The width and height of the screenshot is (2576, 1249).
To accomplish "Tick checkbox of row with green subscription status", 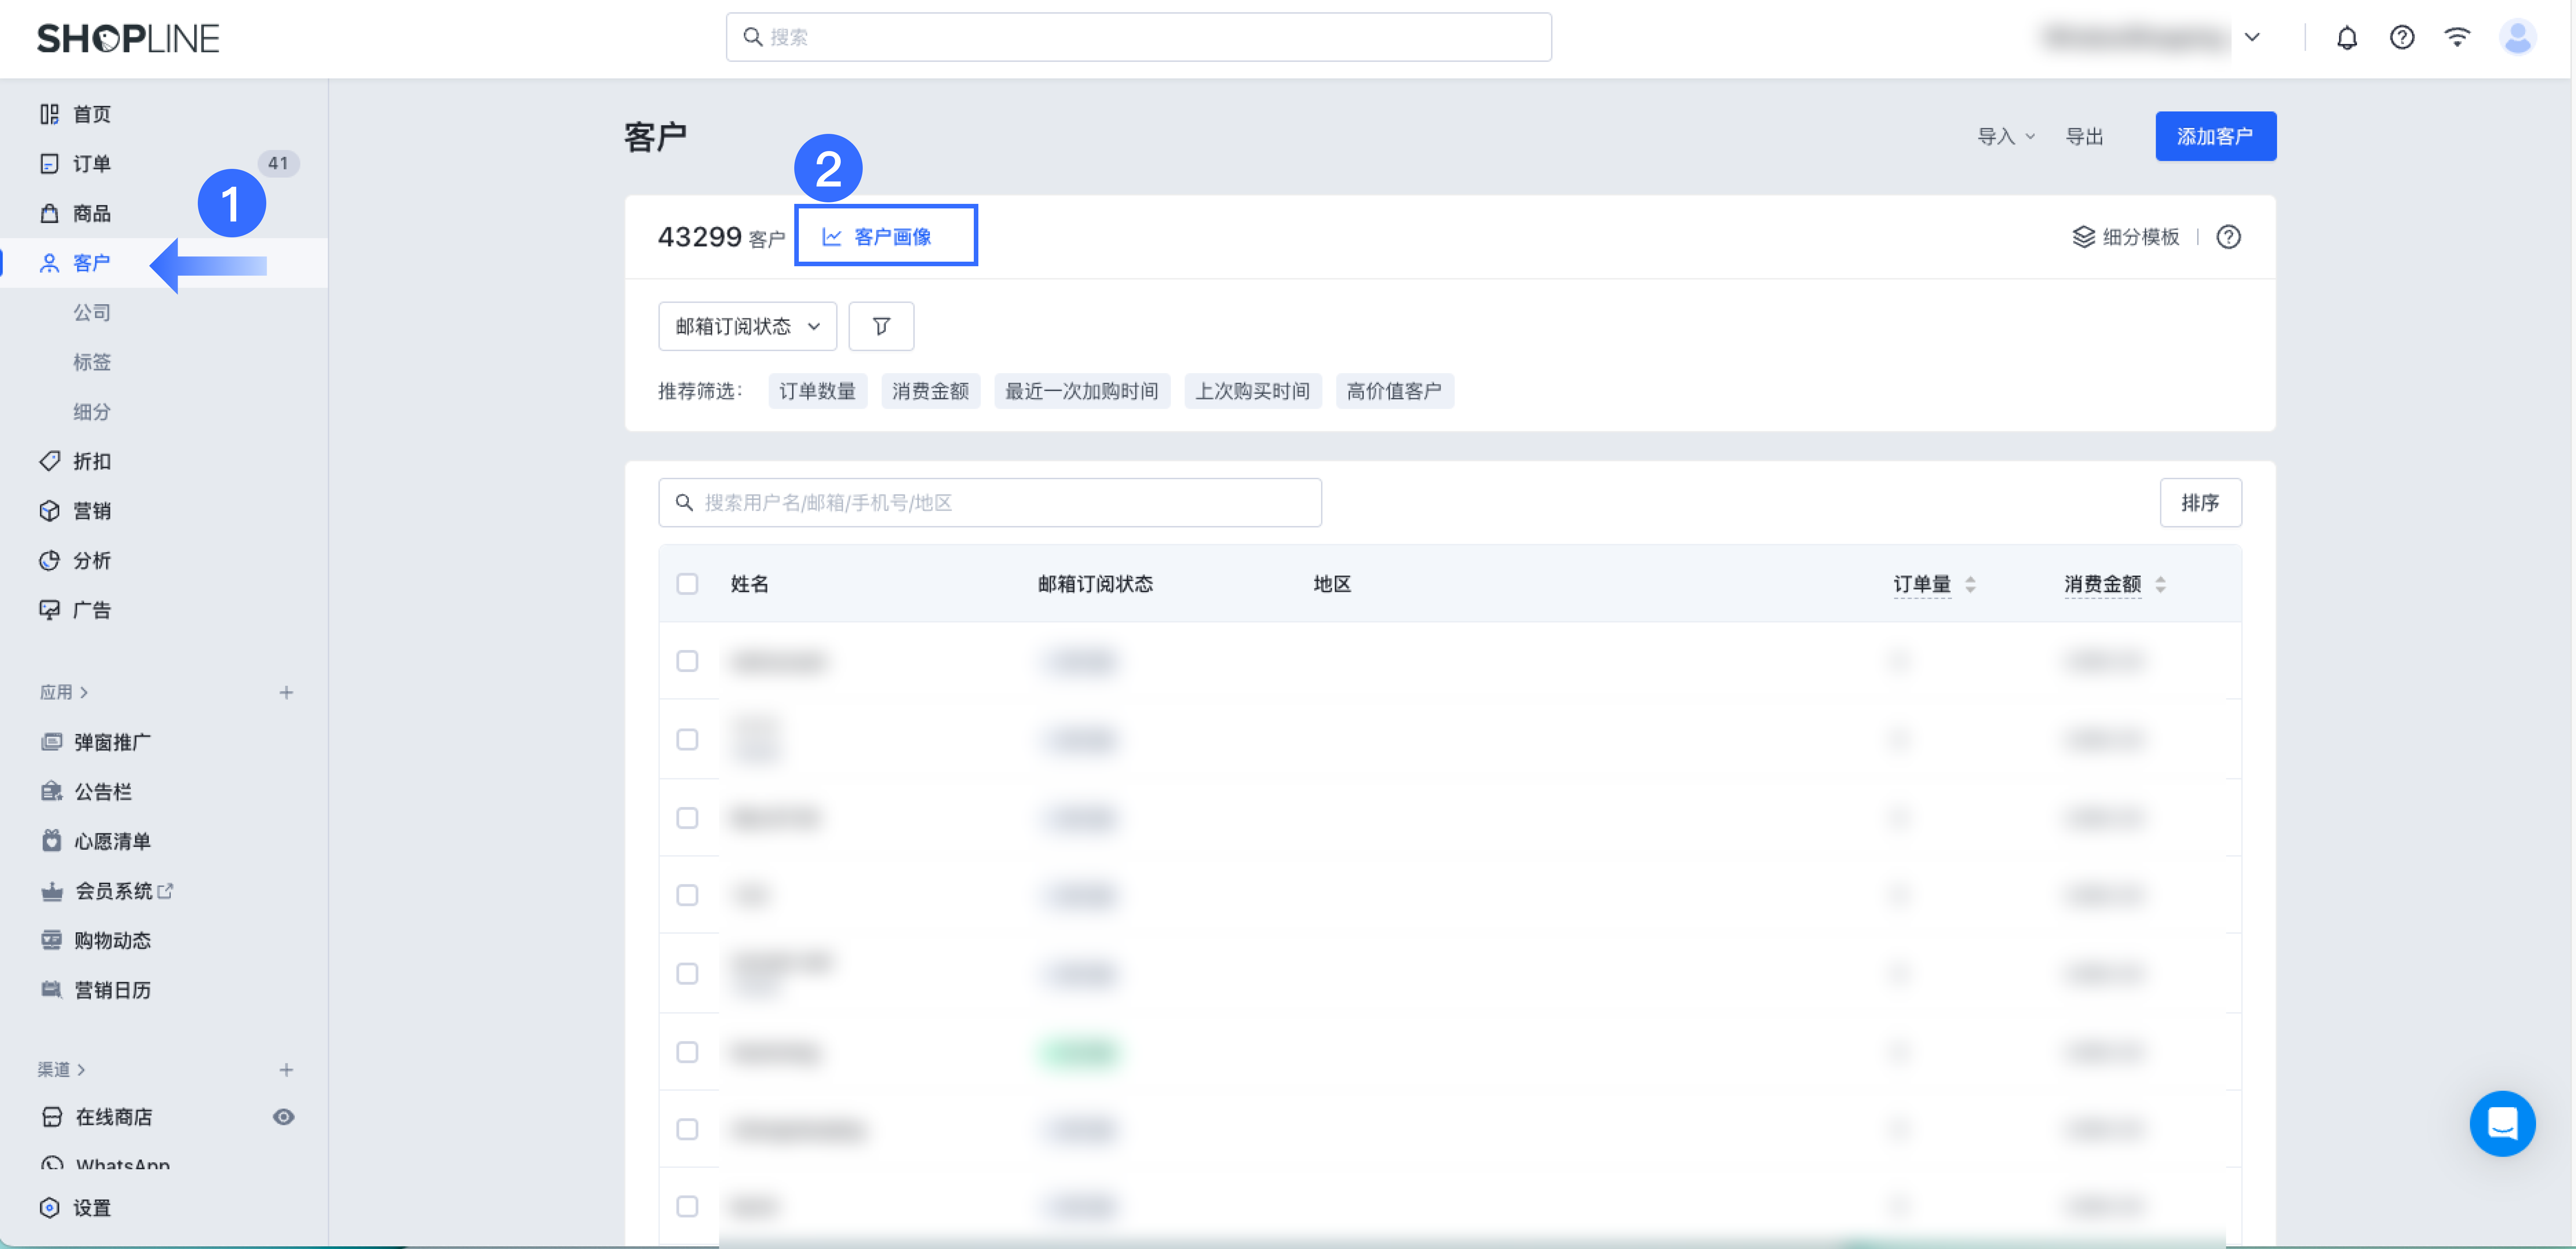I will click(687, 1052).
